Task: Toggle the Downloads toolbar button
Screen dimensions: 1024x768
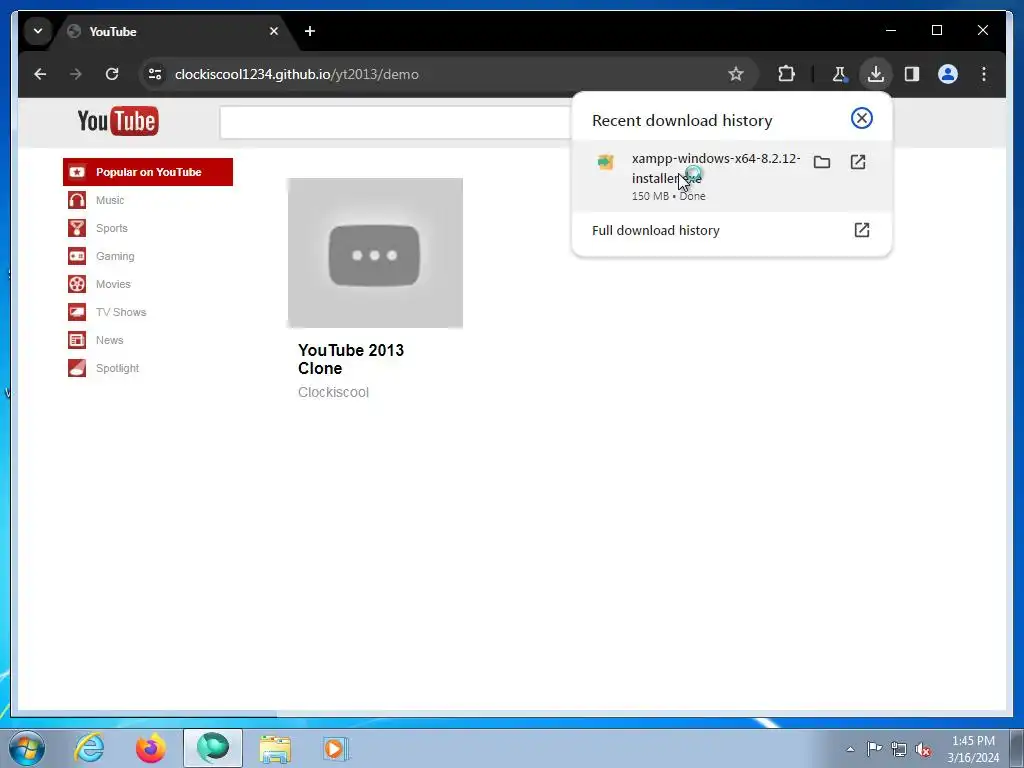Action: tap(876, 74)
